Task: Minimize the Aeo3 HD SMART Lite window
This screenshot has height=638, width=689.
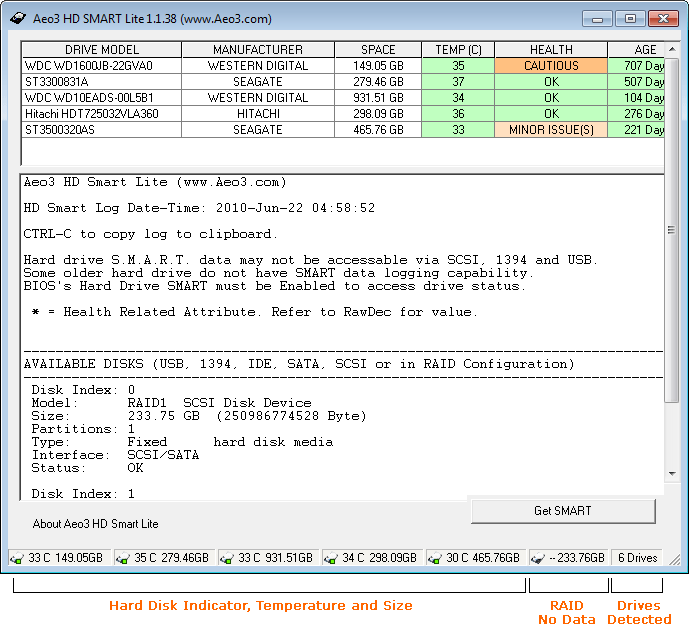Action: [597, 19]
